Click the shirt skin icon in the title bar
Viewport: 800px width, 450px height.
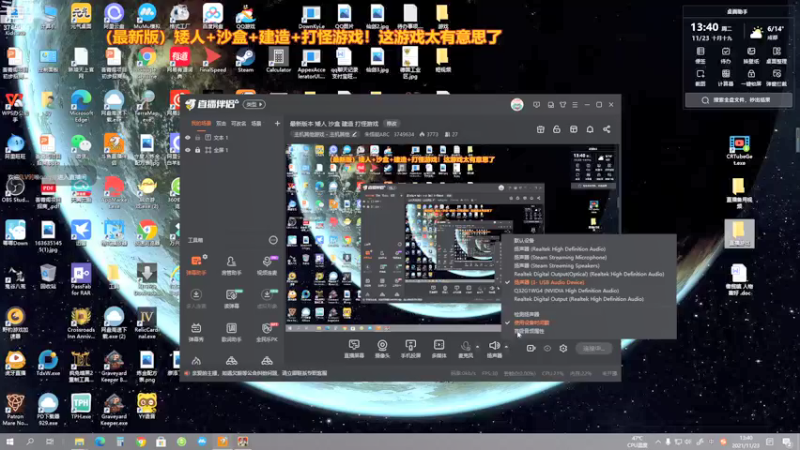point(563,105)
